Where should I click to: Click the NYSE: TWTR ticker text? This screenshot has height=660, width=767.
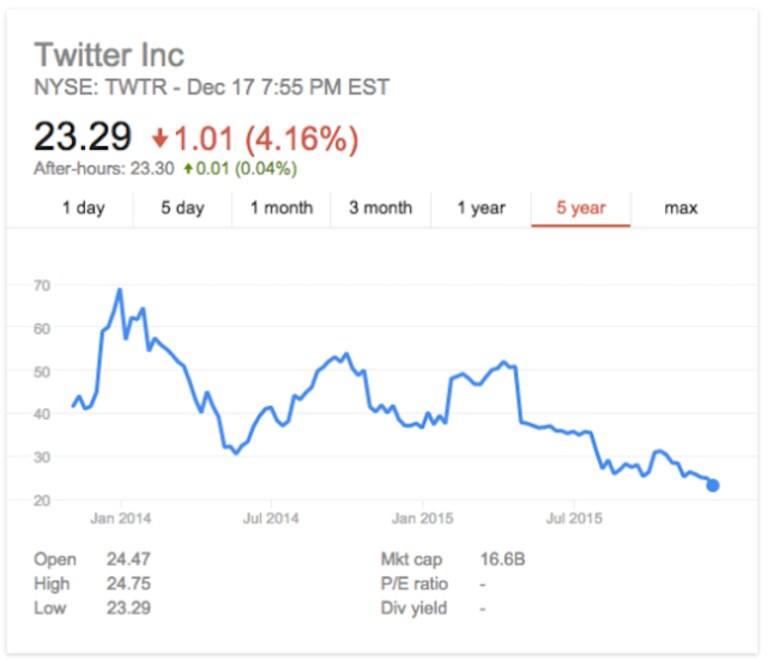101,88
